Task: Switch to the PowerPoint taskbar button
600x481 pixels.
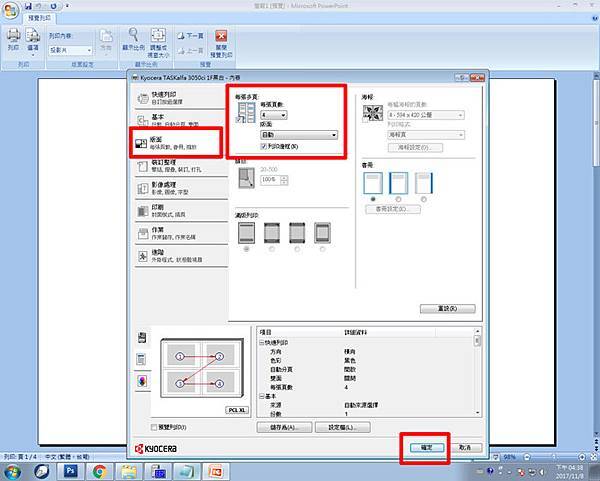Action: [x=216, y=471]
